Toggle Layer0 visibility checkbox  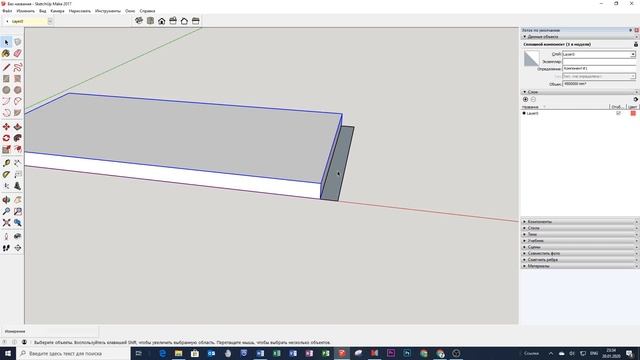618,113
